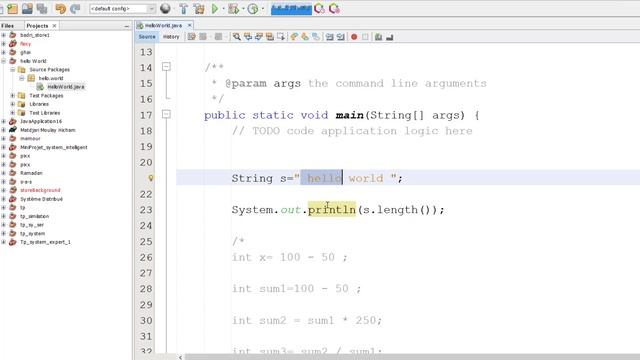This screenshot has width=640, height=360.
Task: Select the Tp_system_expert_1 project
Action: click(45, 242)
